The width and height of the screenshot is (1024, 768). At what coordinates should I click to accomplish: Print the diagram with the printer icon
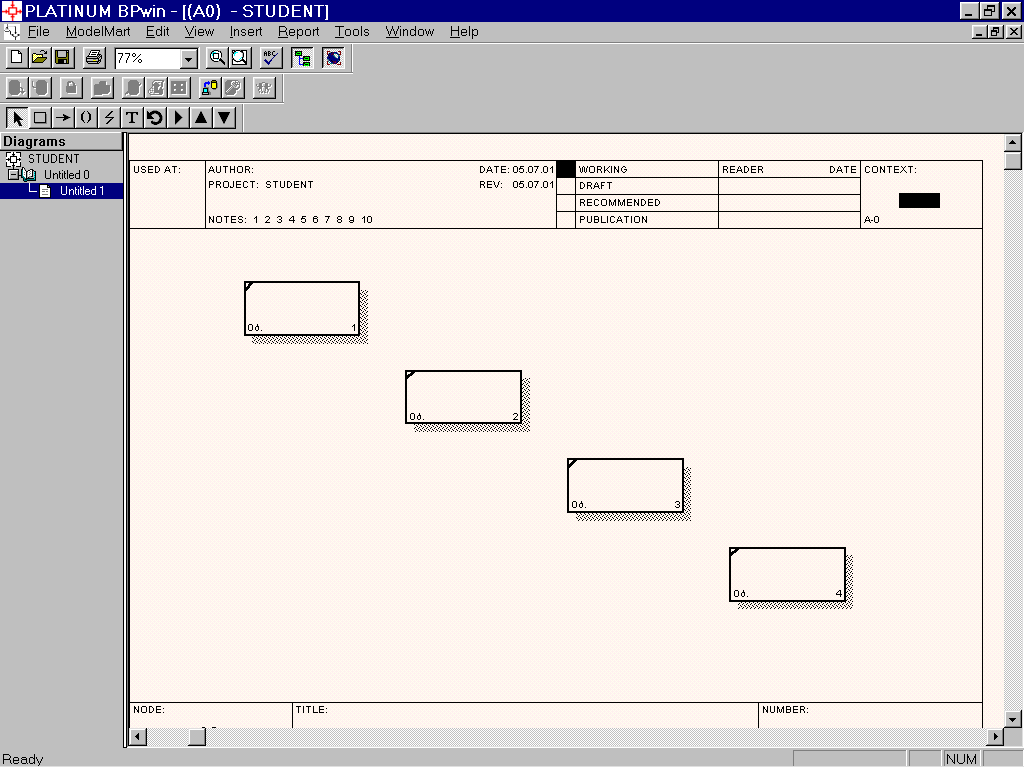click(x=94, y=58)
